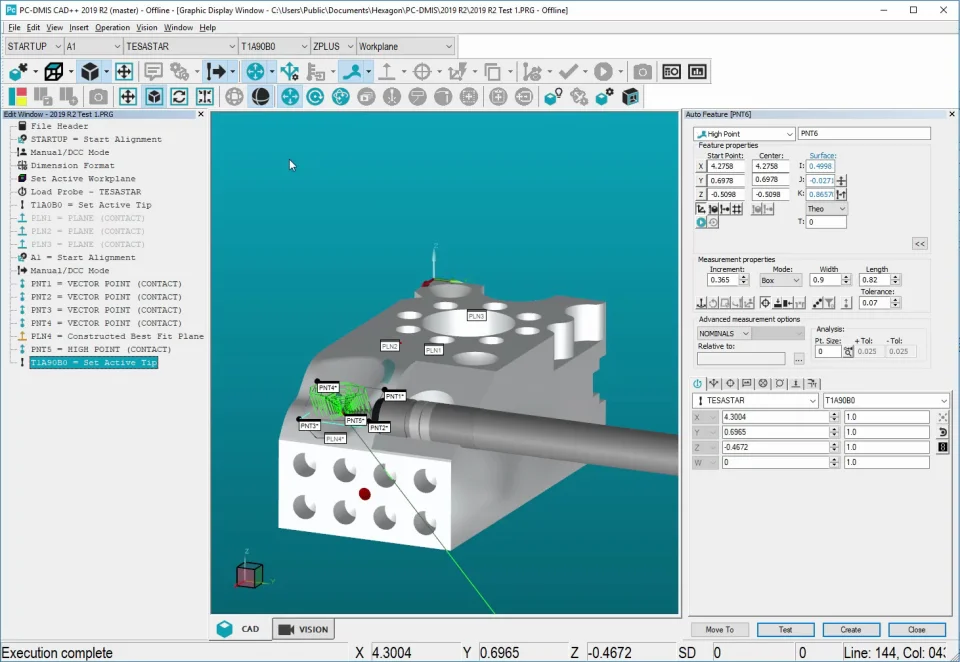Open the Operation menu
960x662 pixels.
tap(112, 28)
